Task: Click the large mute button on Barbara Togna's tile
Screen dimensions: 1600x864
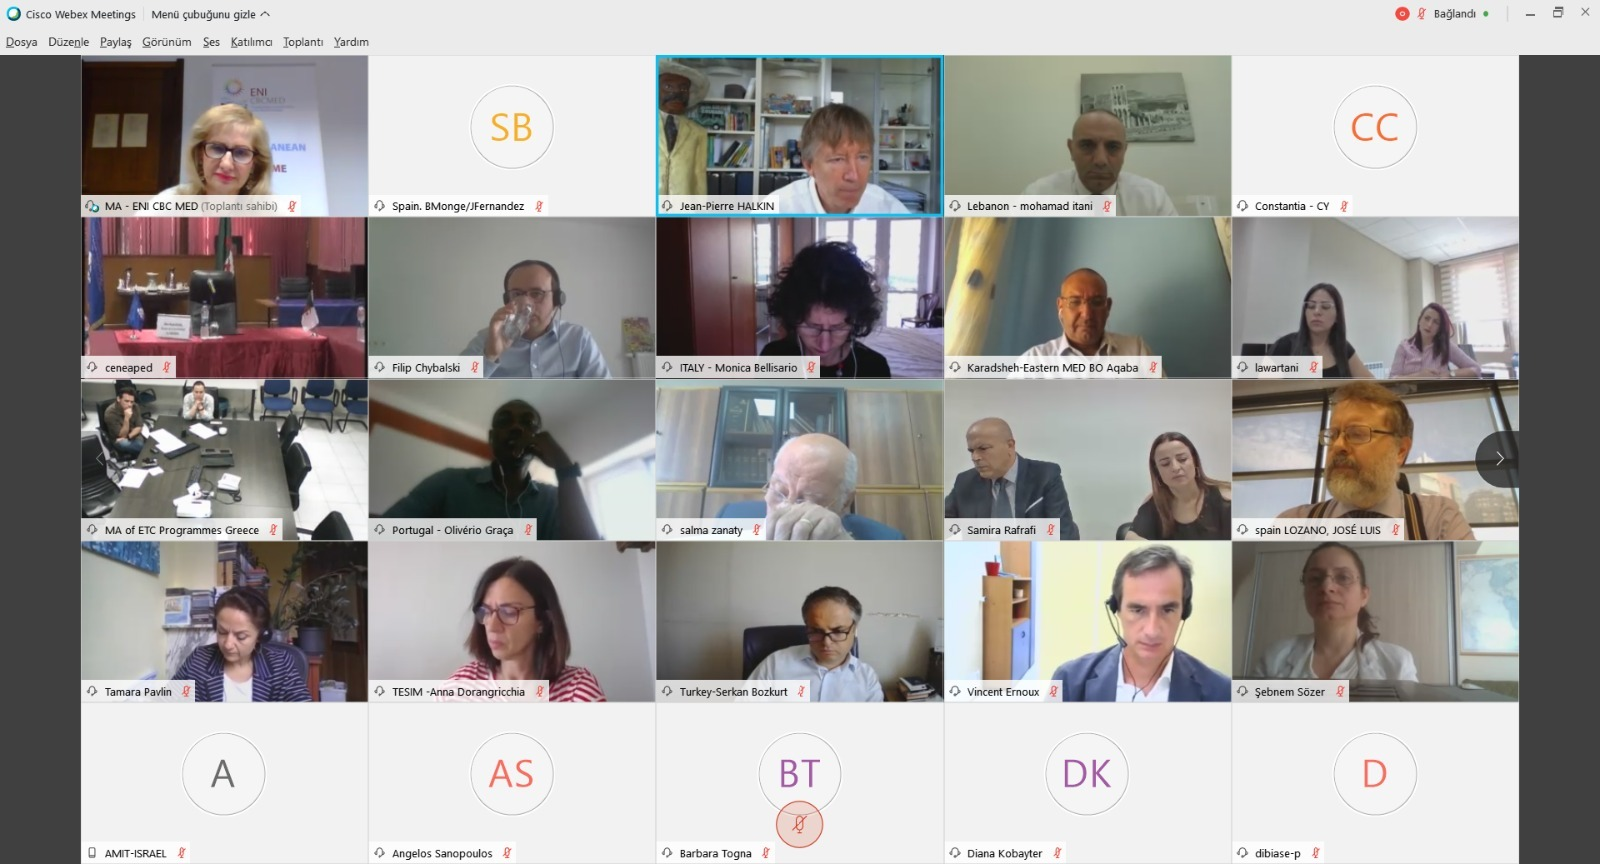Action: (799, 824)
